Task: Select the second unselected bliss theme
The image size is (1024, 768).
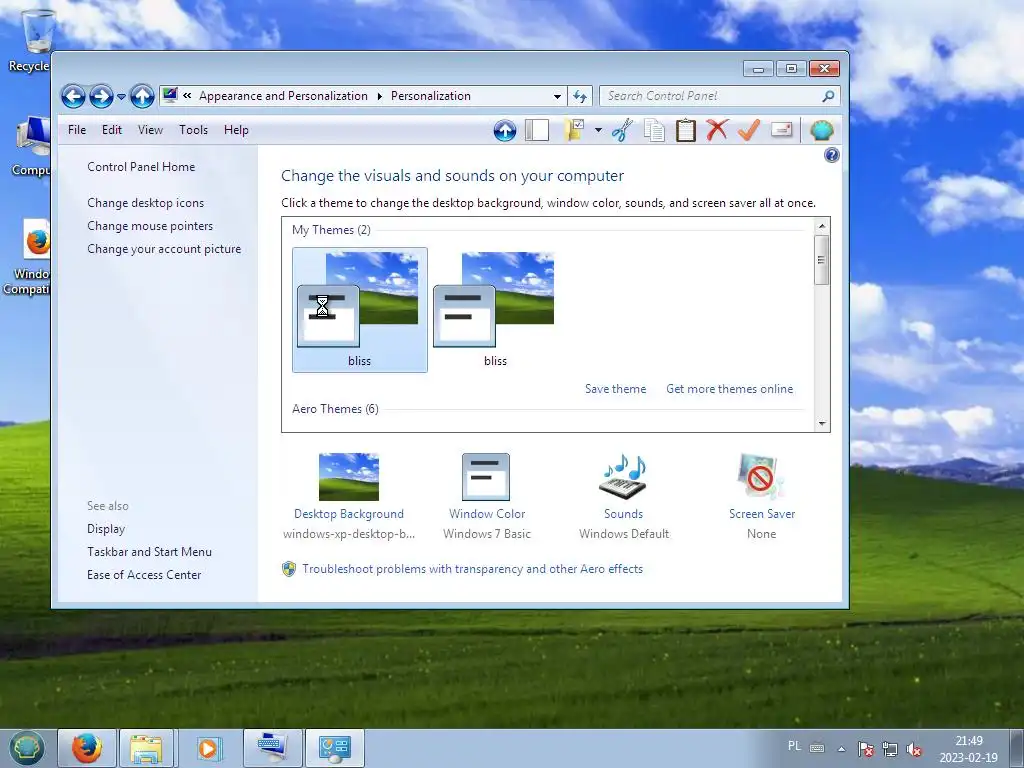Action: (x=496, y=310)
